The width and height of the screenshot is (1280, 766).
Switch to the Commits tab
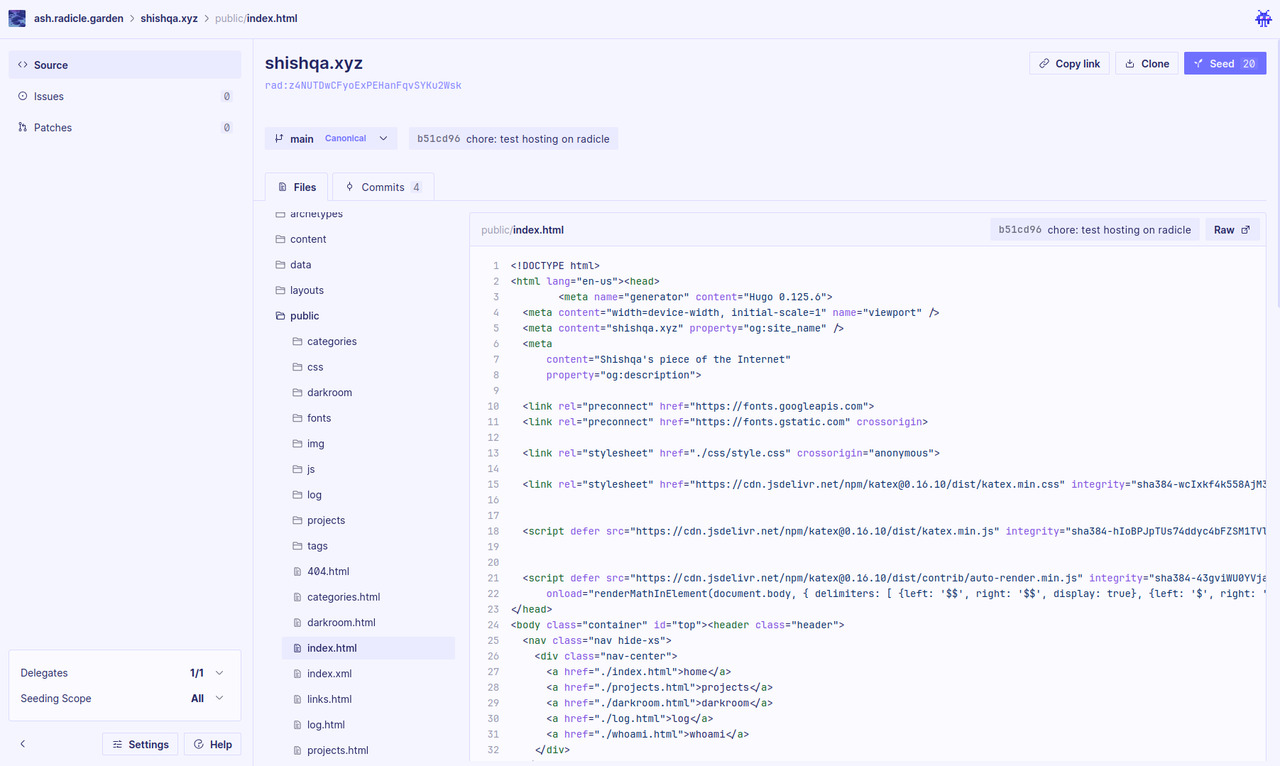tap(383, 187)
